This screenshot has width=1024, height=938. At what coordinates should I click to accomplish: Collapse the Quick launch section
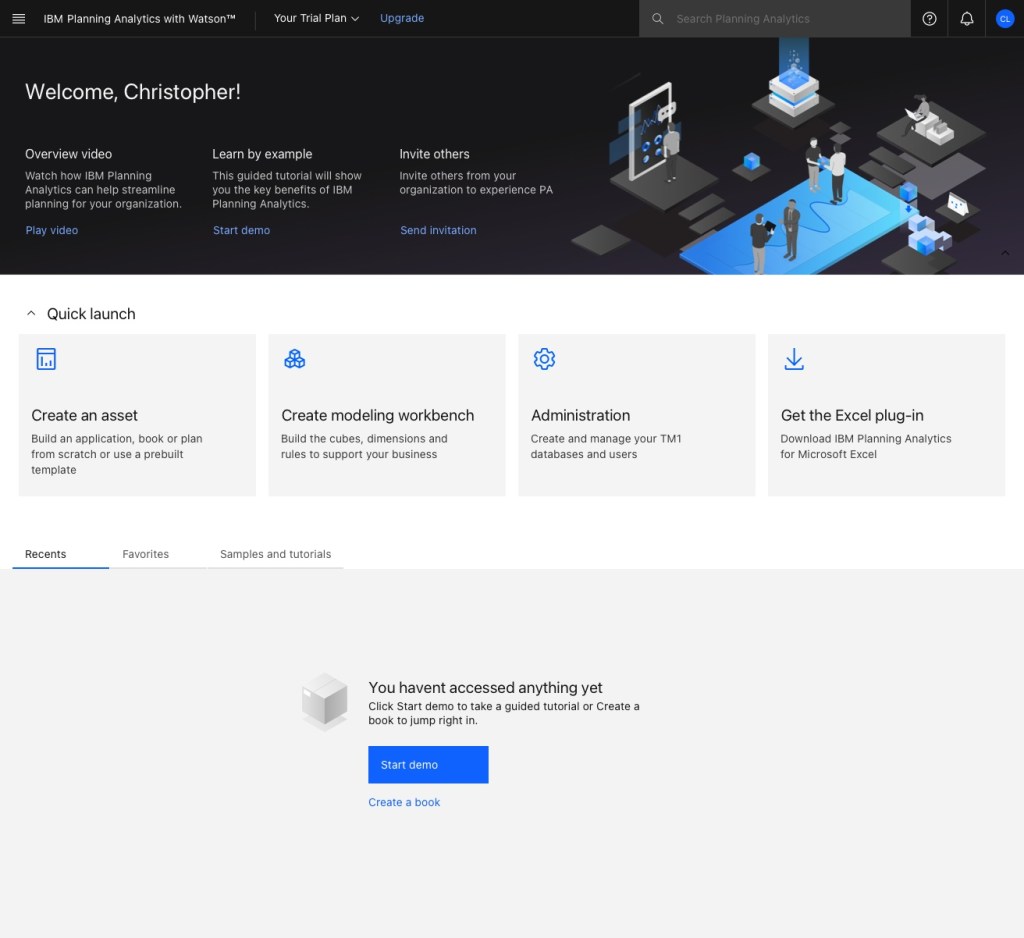(31, 313)
